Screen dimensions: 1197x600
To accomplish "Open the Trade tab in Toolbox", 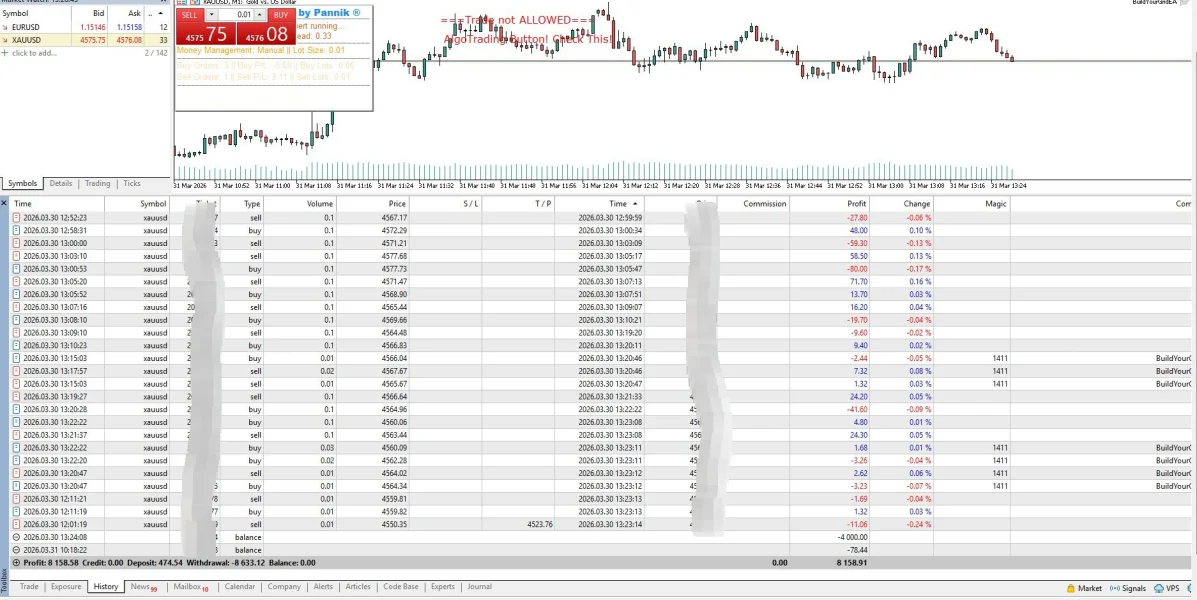I will click(29, 587).
